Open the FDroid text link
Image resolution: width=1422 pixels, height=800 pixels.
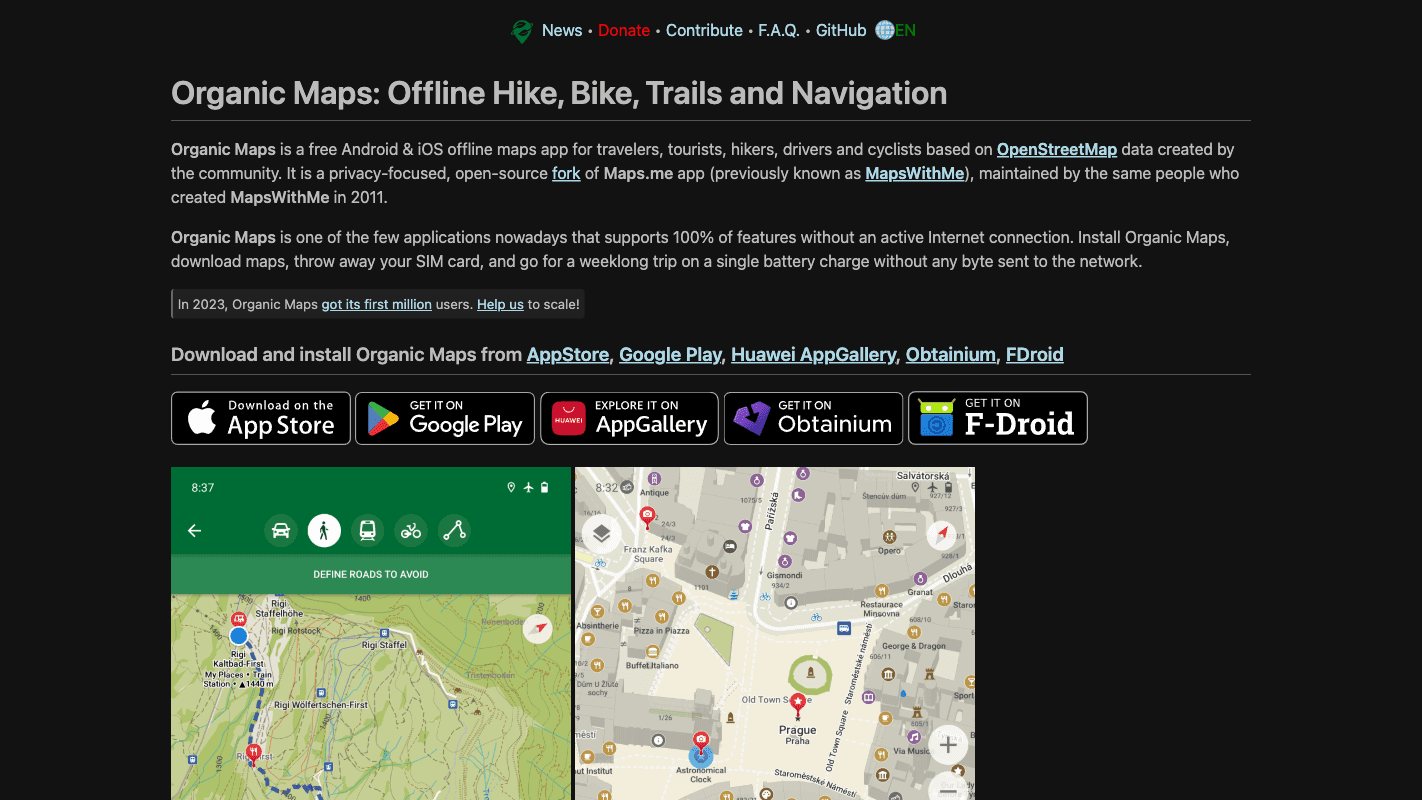1034,354
